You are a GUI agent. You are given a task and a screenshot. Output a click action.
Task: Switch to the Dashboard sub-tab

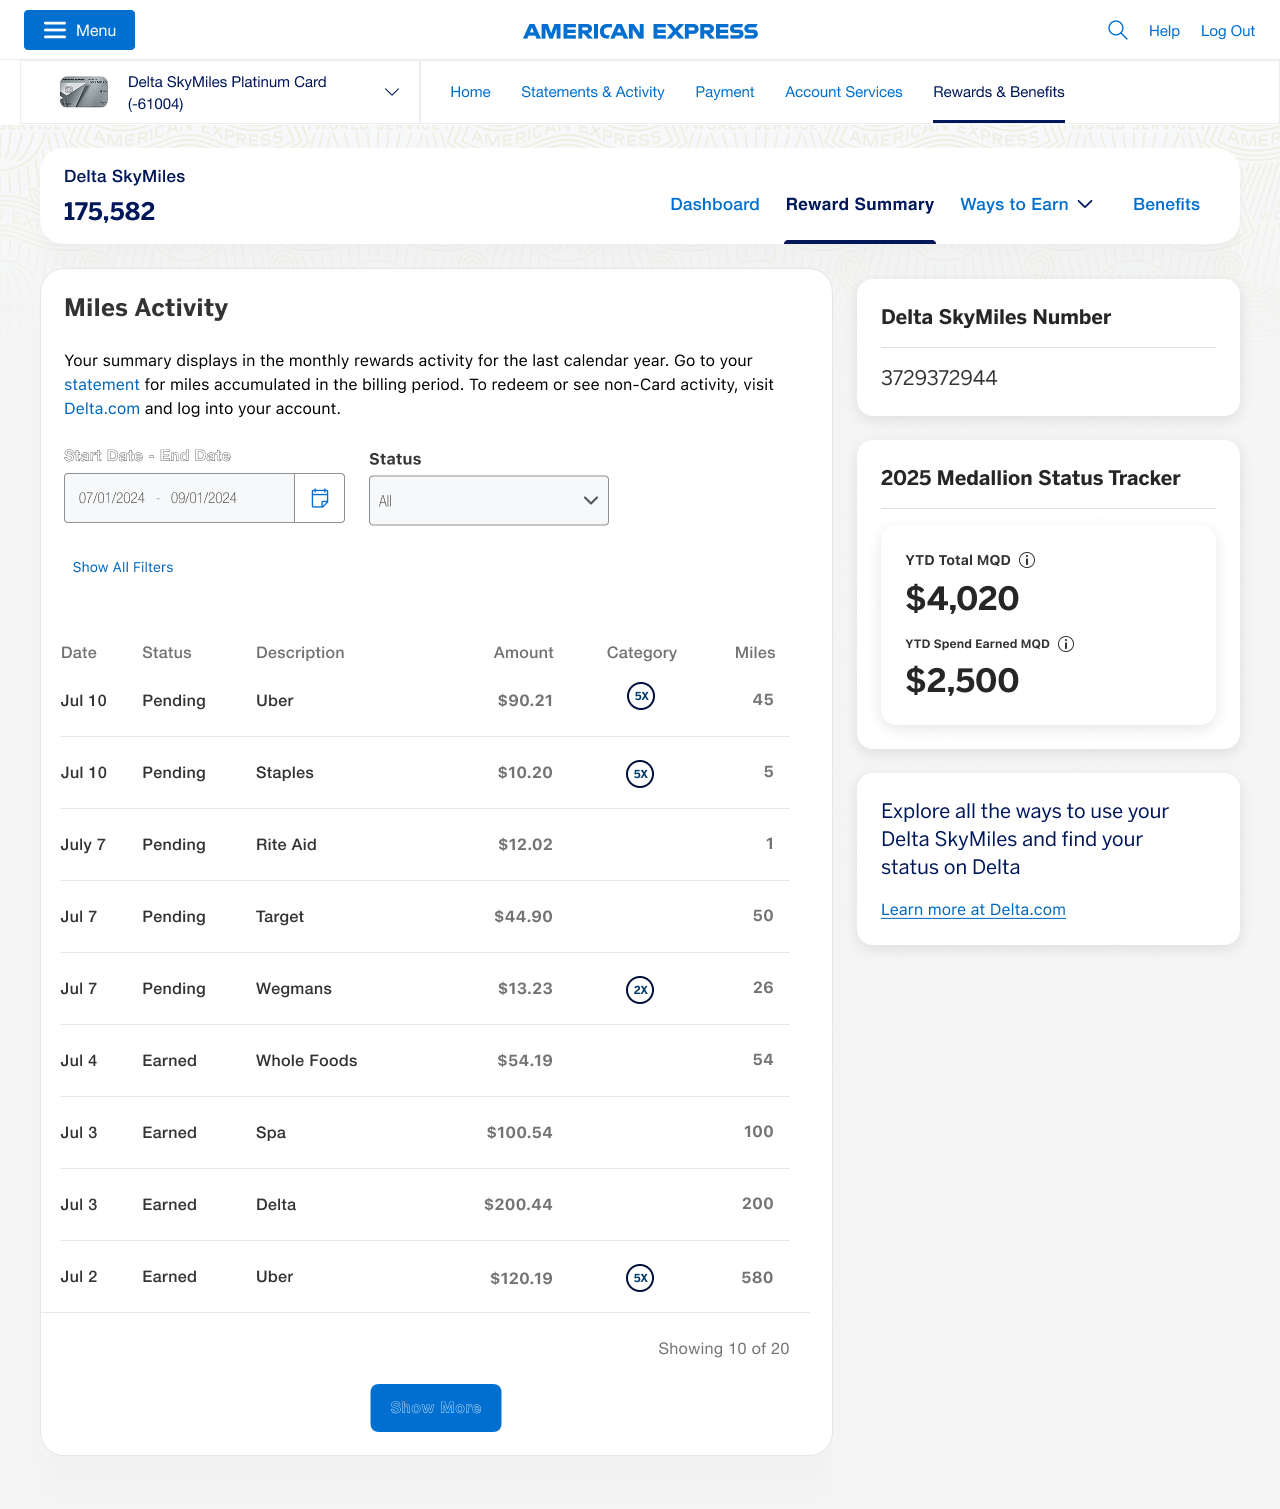tap(715, 204)
